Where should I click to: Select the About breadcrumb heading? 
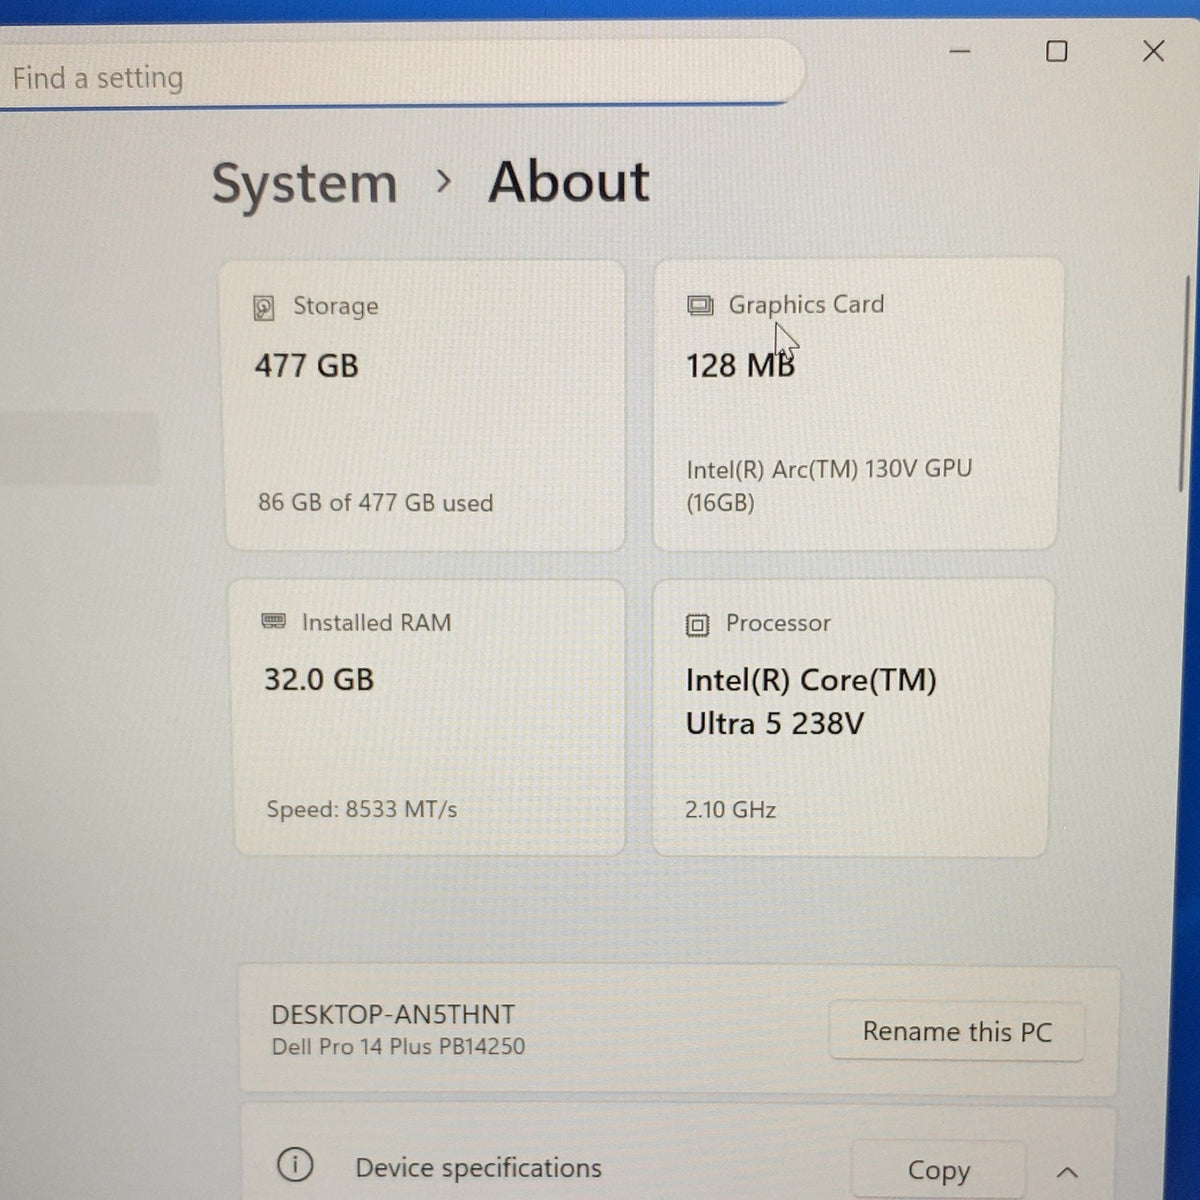pos(568,182)
